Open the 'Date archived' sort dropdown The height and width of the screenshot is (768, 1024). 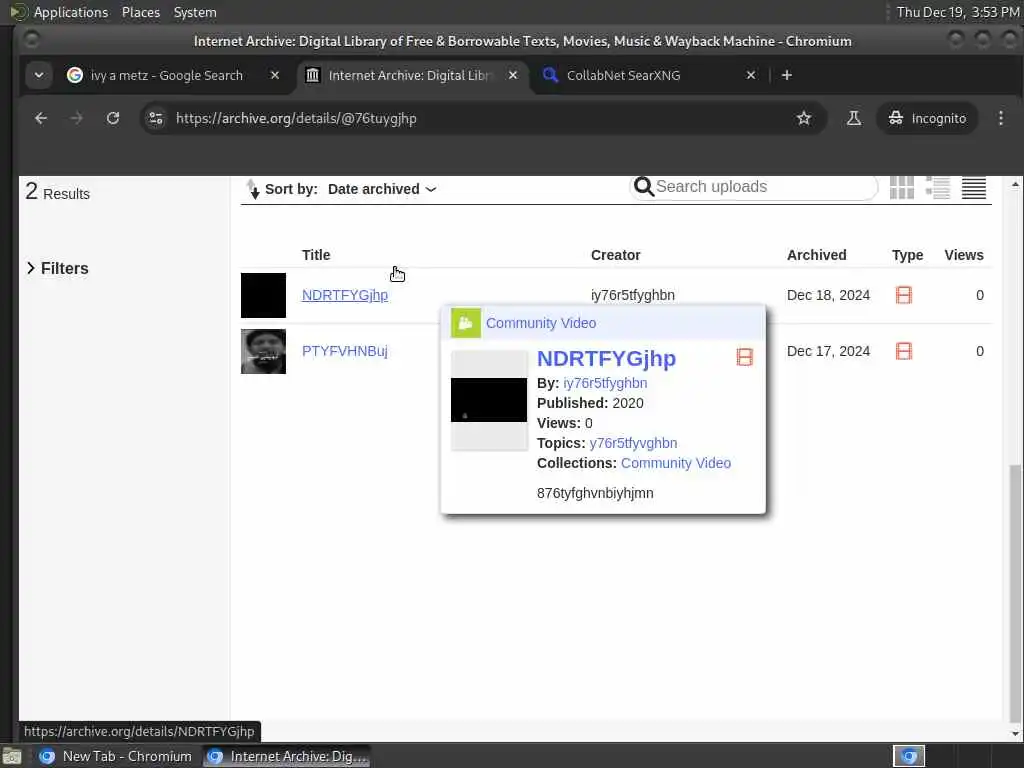coord(382,189)
